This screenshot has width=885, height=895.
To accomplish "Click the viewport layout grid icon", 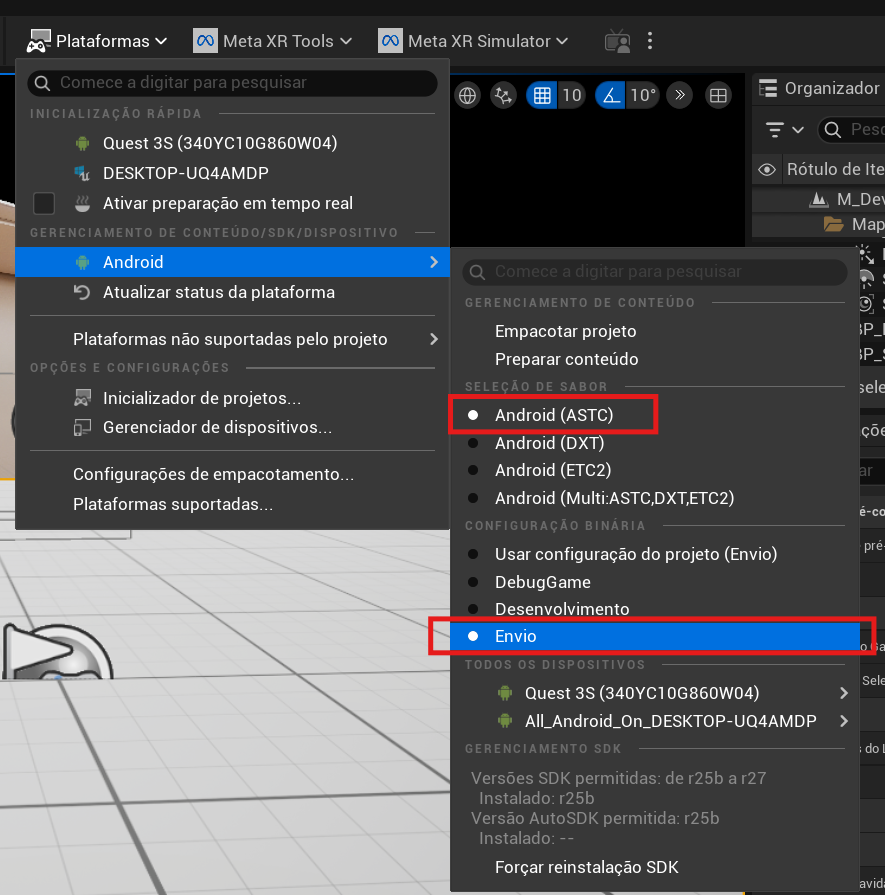I will pos(717,96).
